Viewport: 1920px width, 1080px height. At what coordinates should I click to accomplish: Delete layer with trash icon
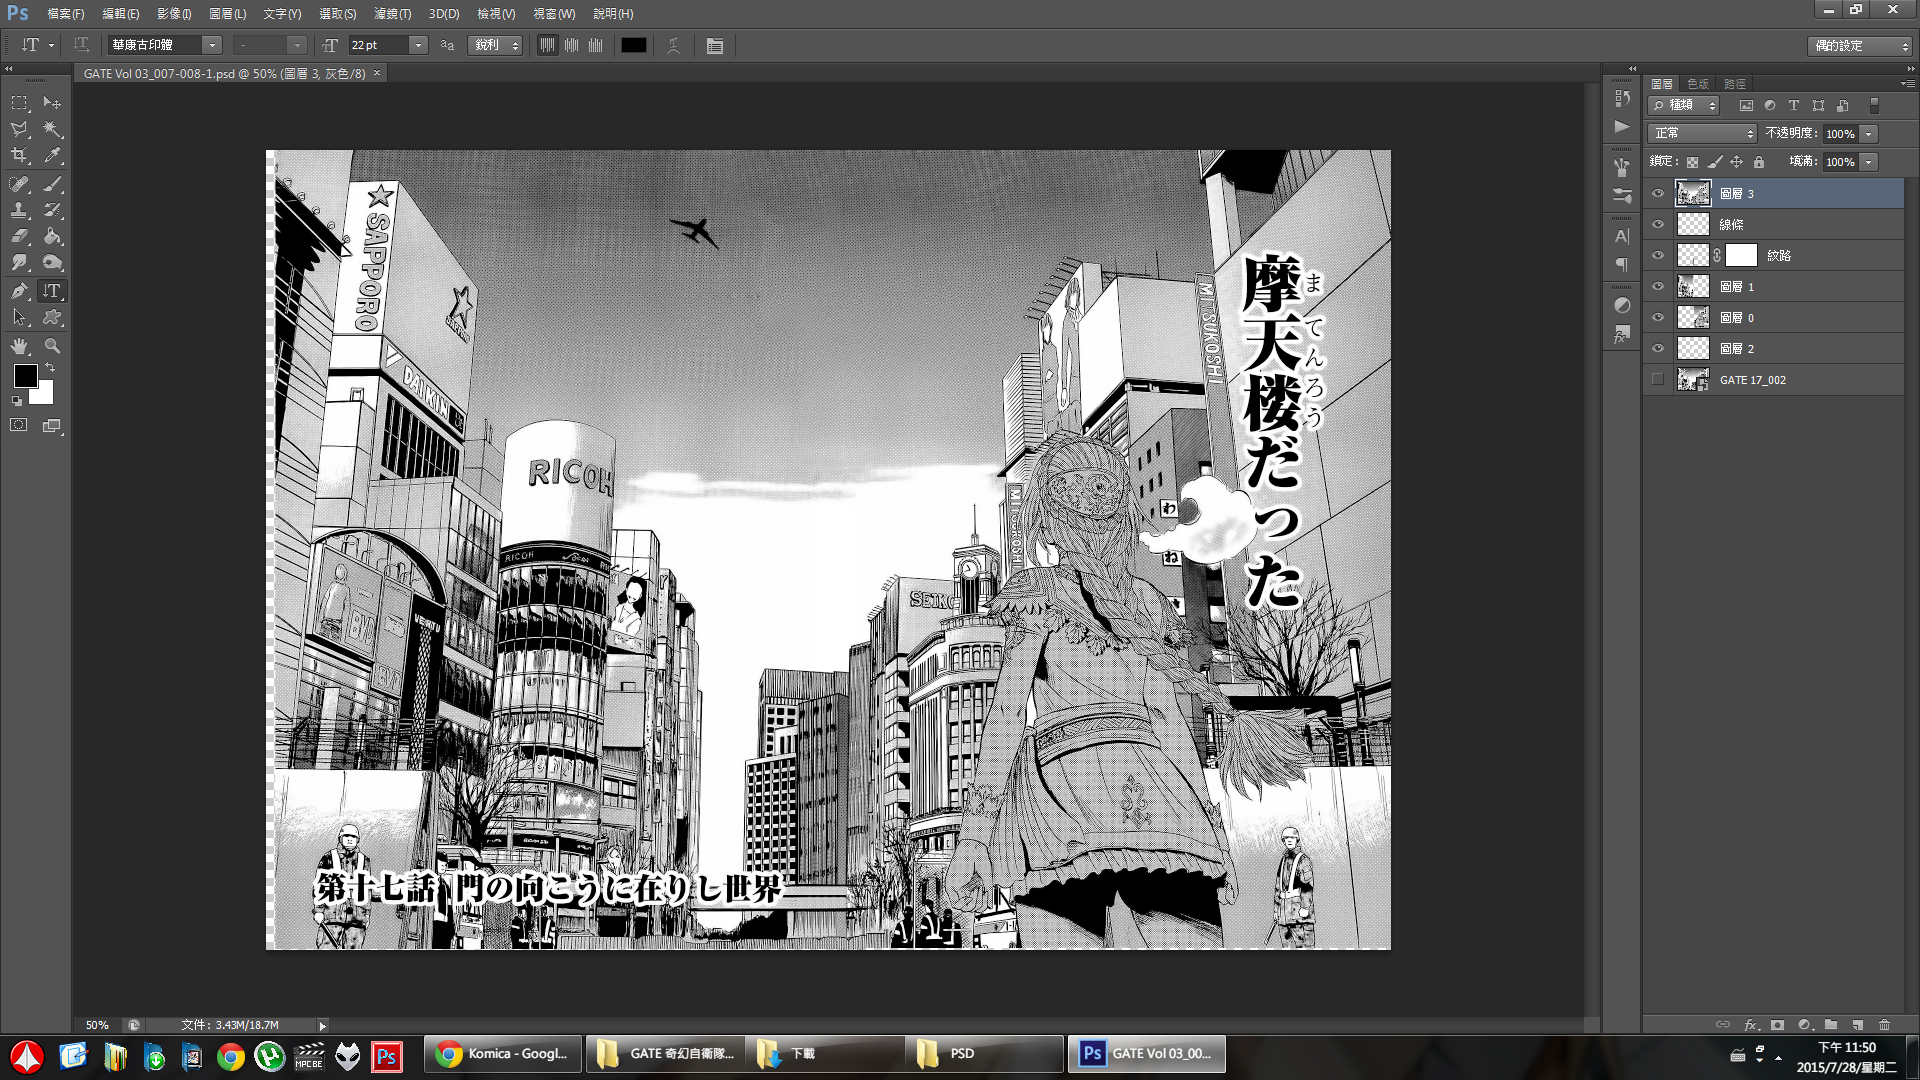[1884, 1025]
